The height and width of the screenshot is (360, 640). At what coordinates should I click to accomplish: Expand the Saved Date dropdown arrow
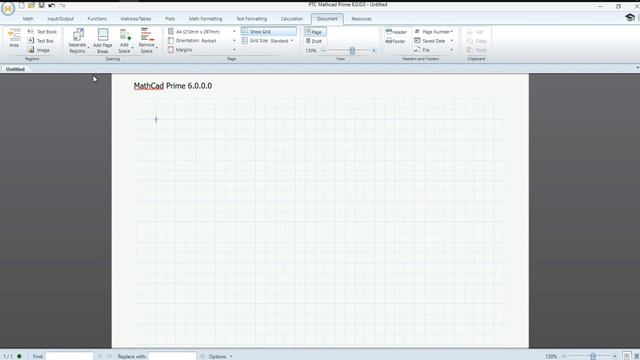[x=452, y=40]
